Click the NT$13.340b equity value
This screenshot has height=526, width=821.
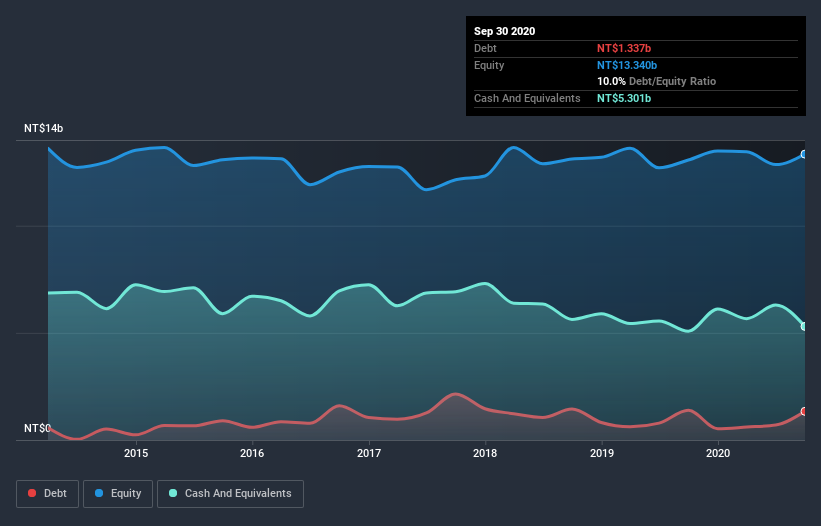click(627, 65)
